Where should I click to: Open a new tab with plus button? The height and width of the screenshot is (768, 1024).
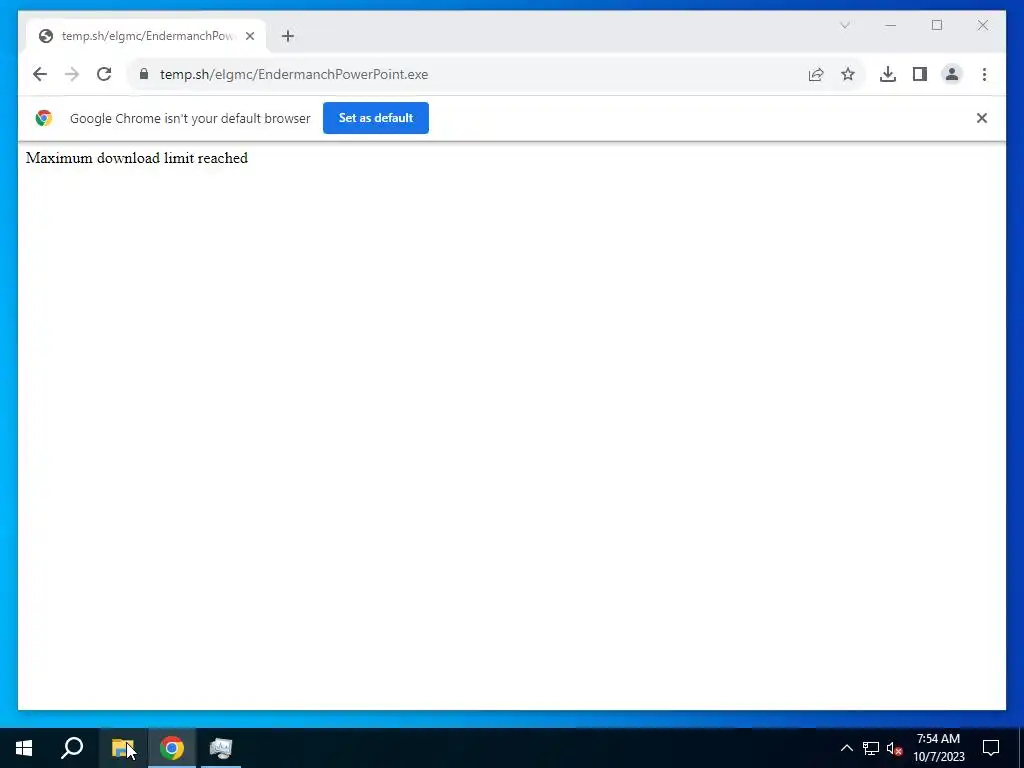pyautogui.click(x=288, y=36)
